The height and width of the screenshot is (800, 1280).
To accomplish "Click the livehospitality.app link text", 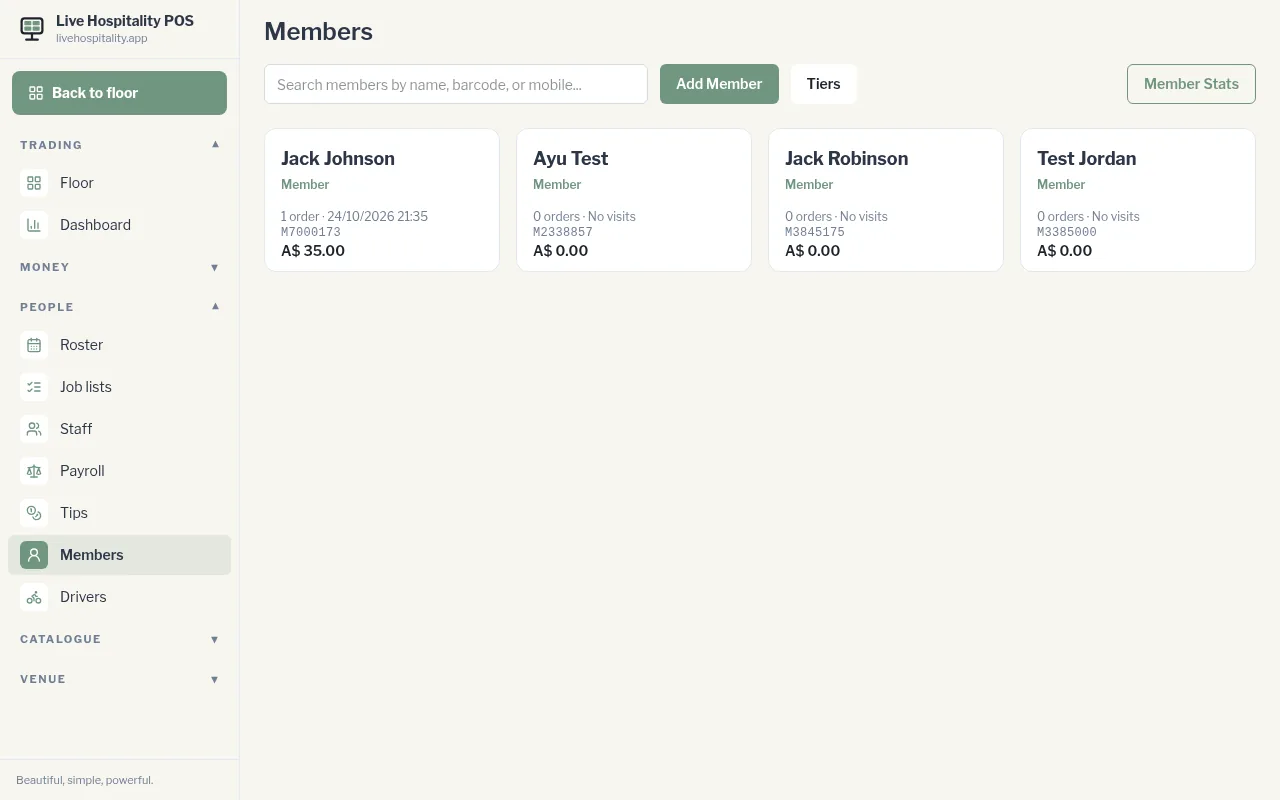I will coord(102,38).
